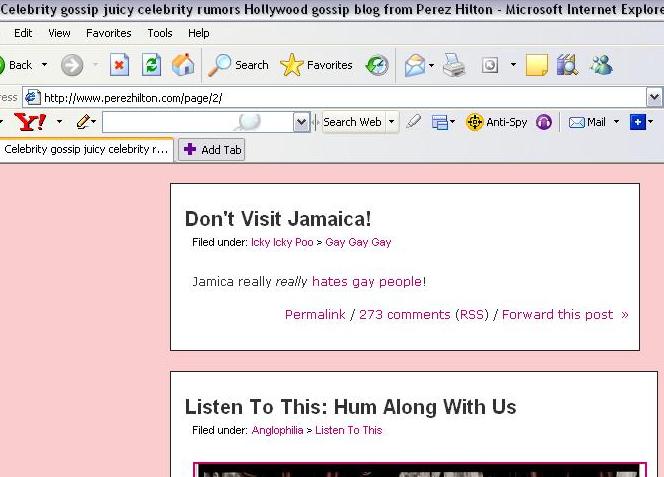Click the pencil icon on Yahoo toolbar
The height and width of the screenshot is (477, 664).
pyautogui.click(x=83, y=122)
